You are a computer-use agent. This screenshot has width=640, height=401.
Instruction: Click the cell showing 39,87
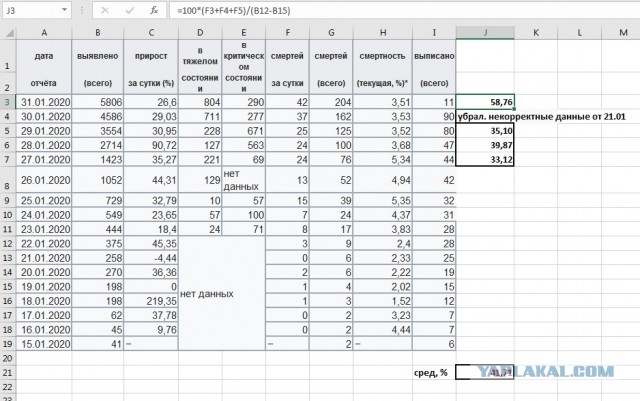coord(485,145)
